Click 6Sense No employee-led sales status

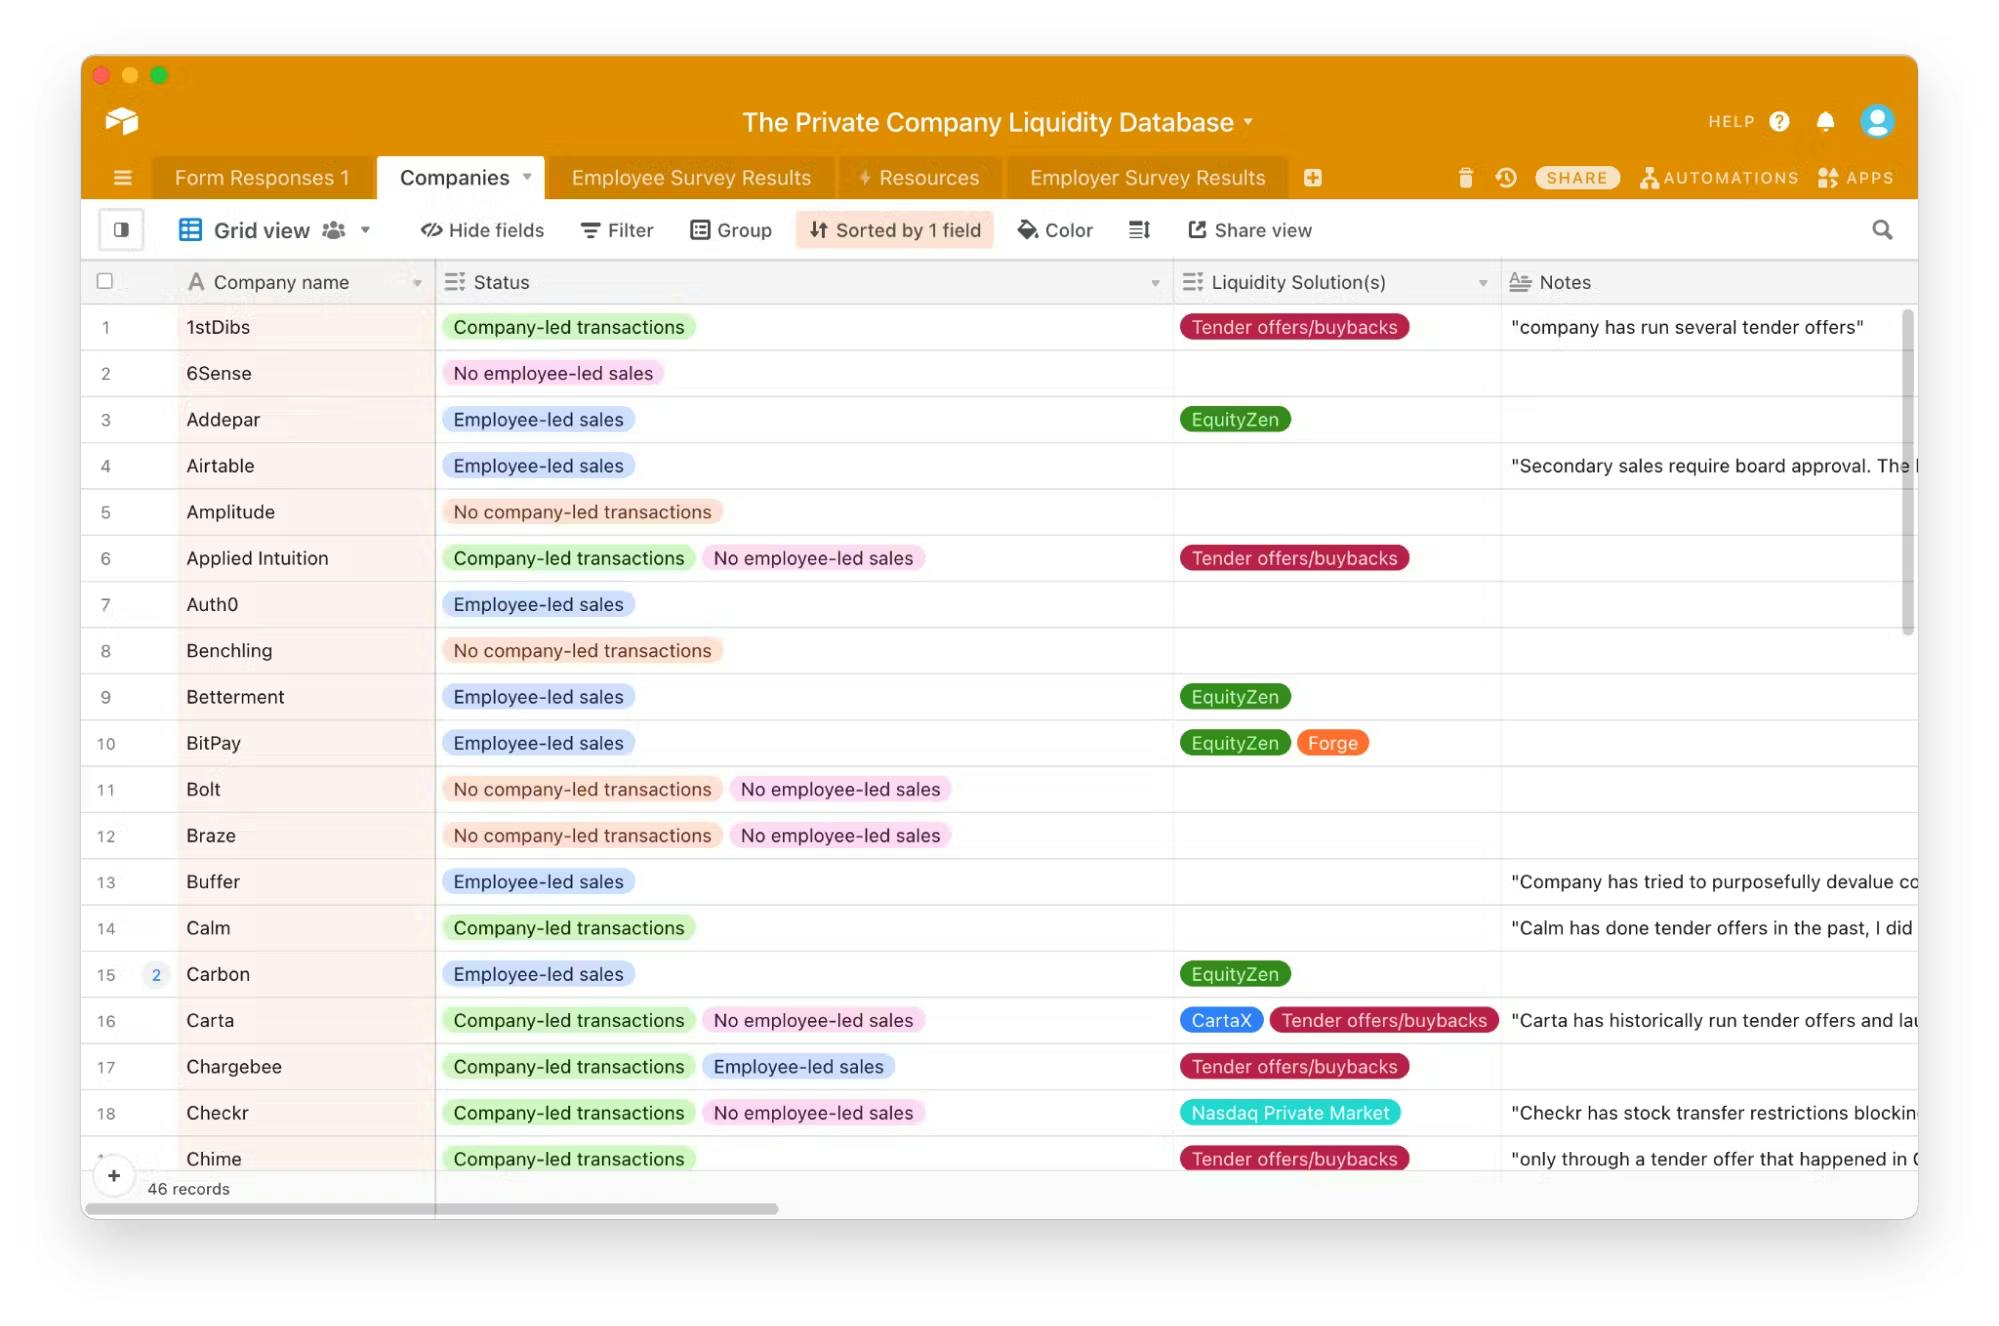pyautogui.click(x=553, y=373)
